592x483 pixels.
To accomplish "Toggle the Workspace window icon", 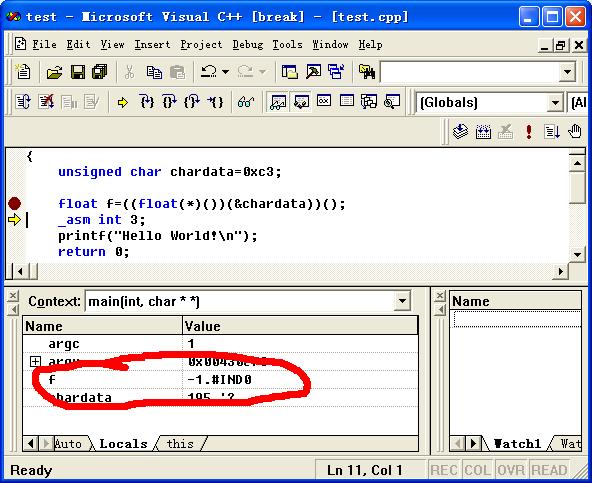I will coord(290,71).
